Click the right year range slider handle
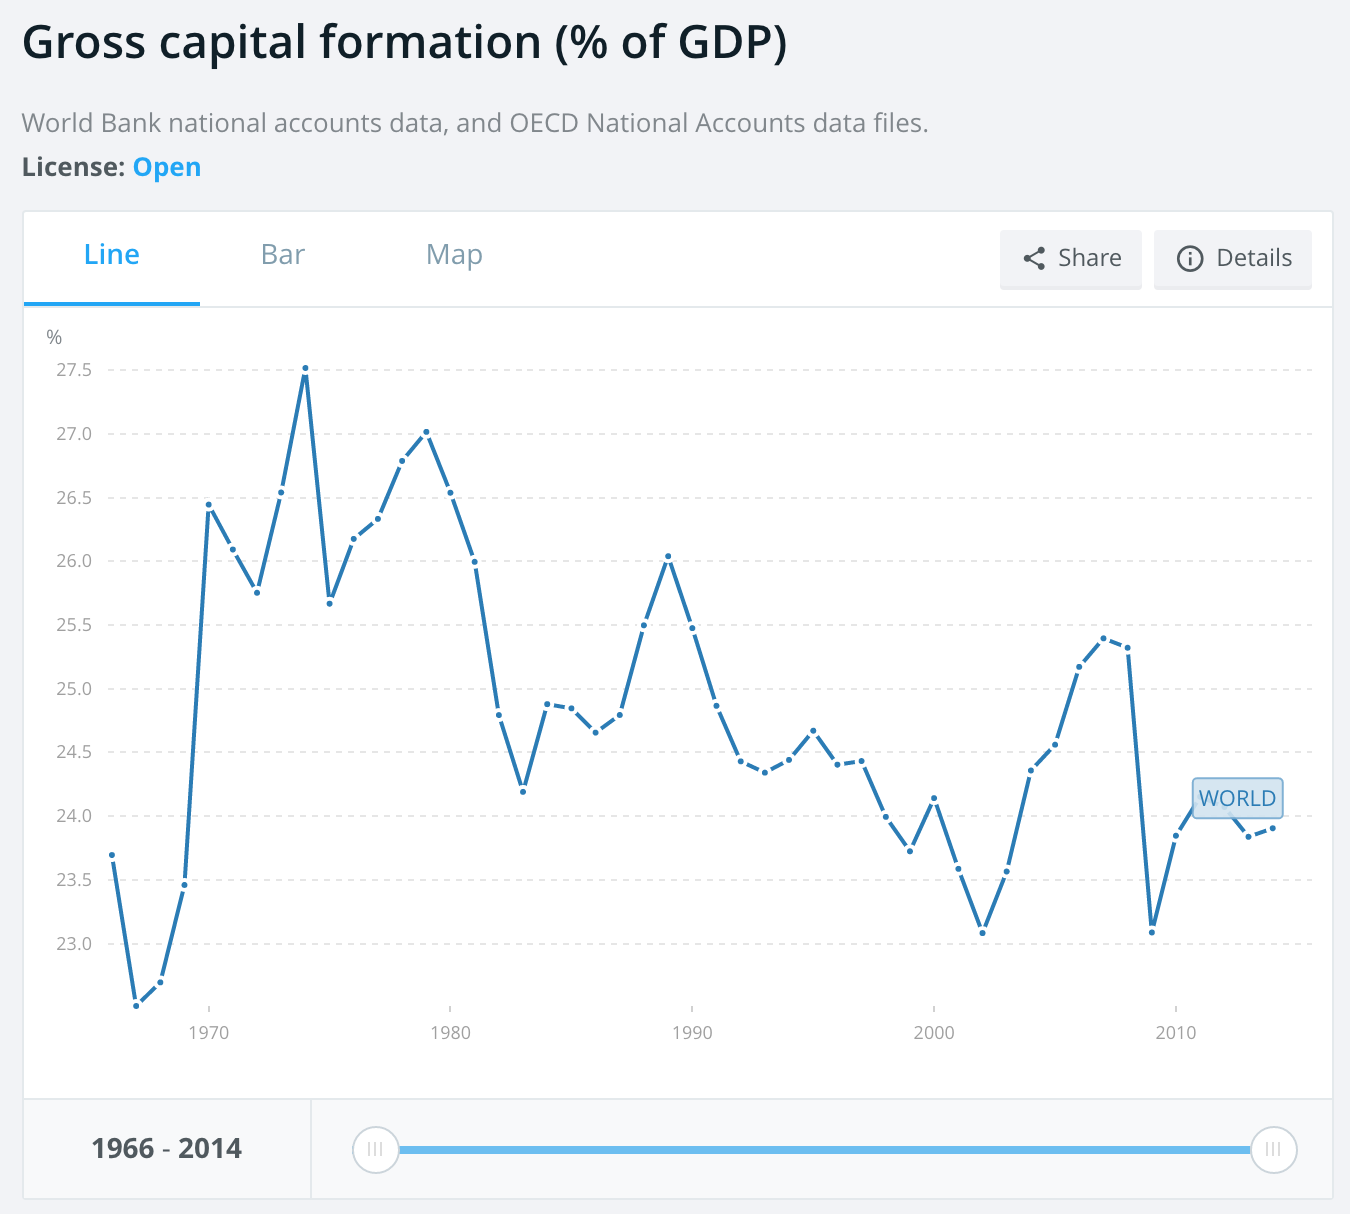Image resolution: width=1350 pixels, height=1214 pixels. pyautogui.click(x=1273, y=1149)
